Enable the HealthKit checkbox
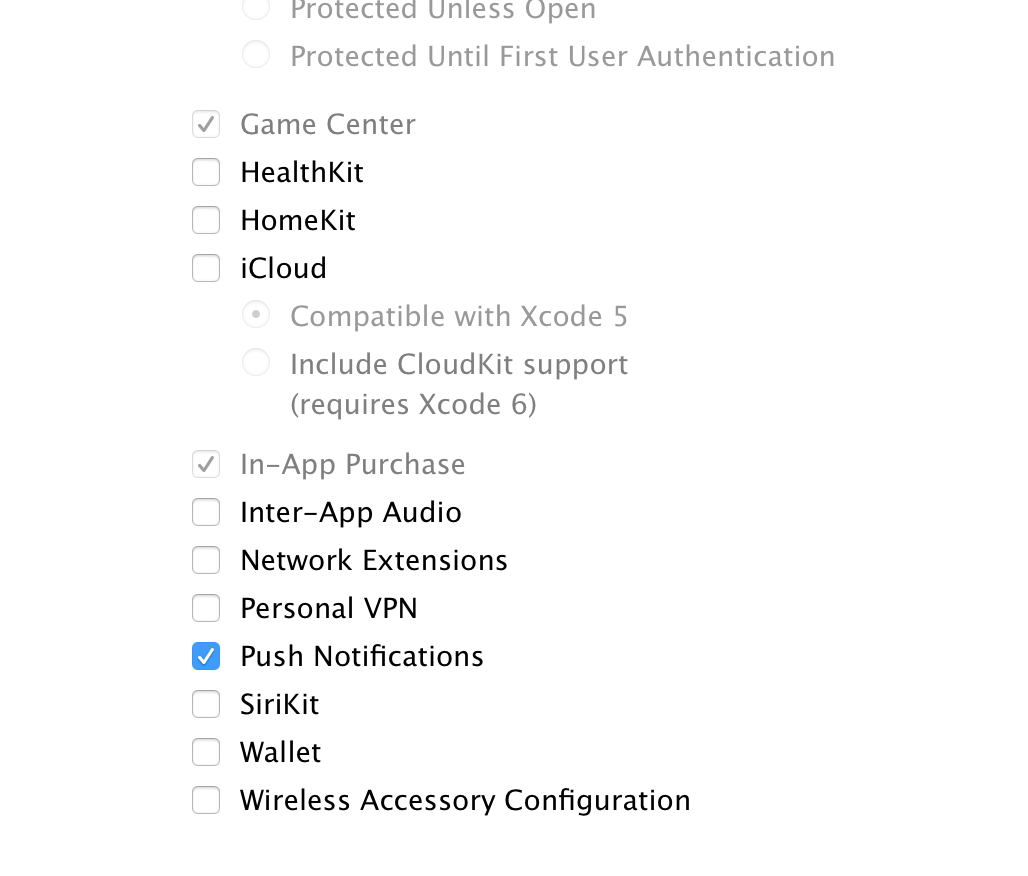 pyautogui.click(x=206, y=172)
